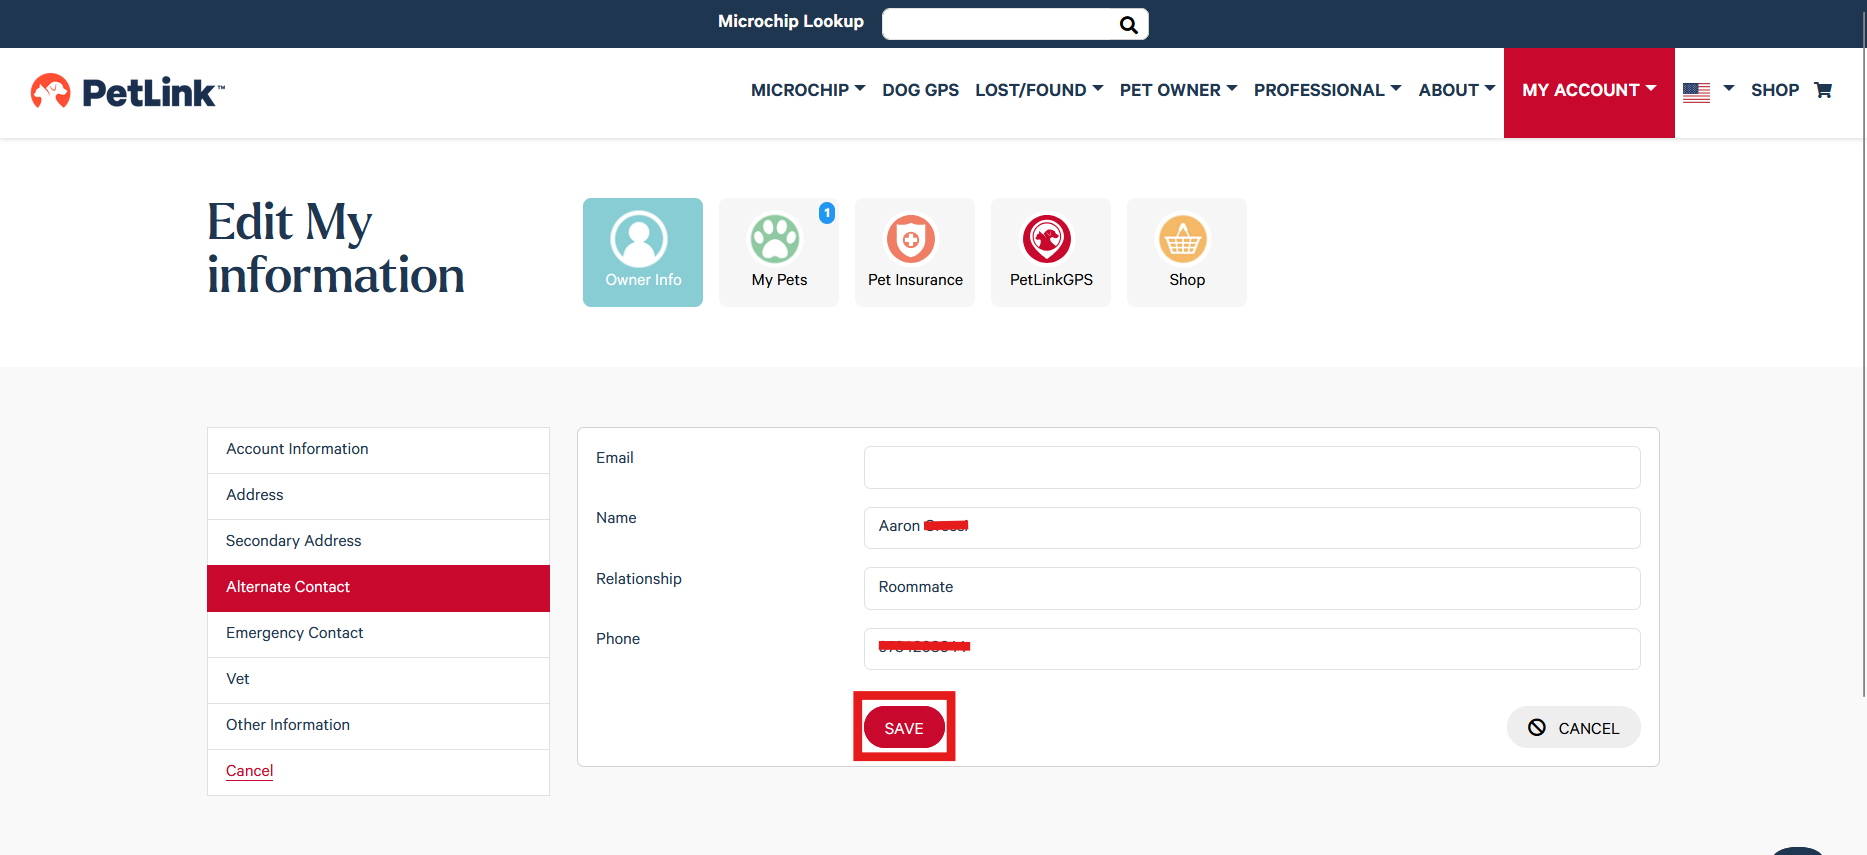This screenshot has height=855, width=1867.
Task: Focus the Email input field
Action: pos(1252,467)
